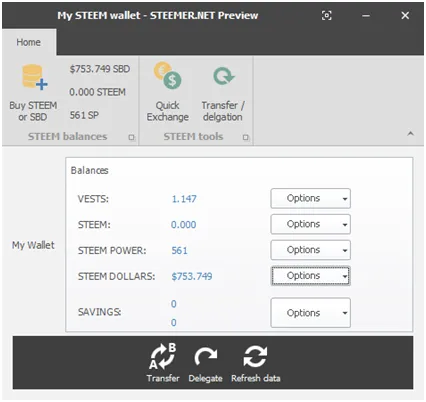Viewport: 426px width, 402px height.
Task: Click the $753.749 SBD ribbon balance
Action: (x=100, y=69)
